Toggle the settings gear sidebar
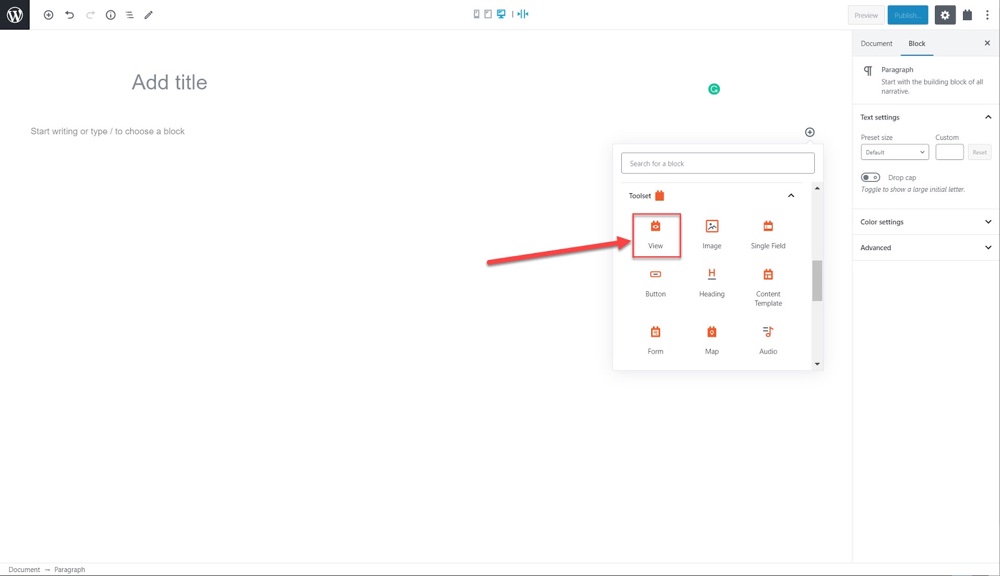This screenshot has height=576, width=1000. pos(945,15)
